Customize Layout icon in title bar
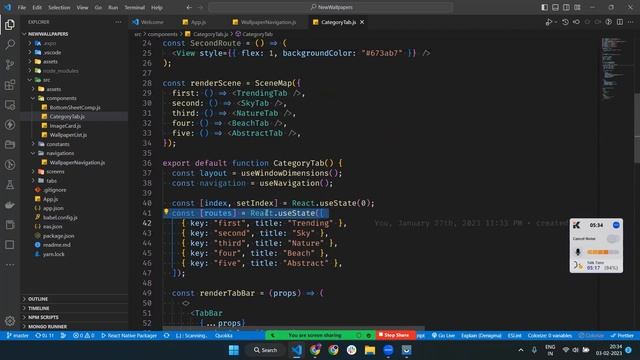Screen dimensions: 640x360 [577, 7]
